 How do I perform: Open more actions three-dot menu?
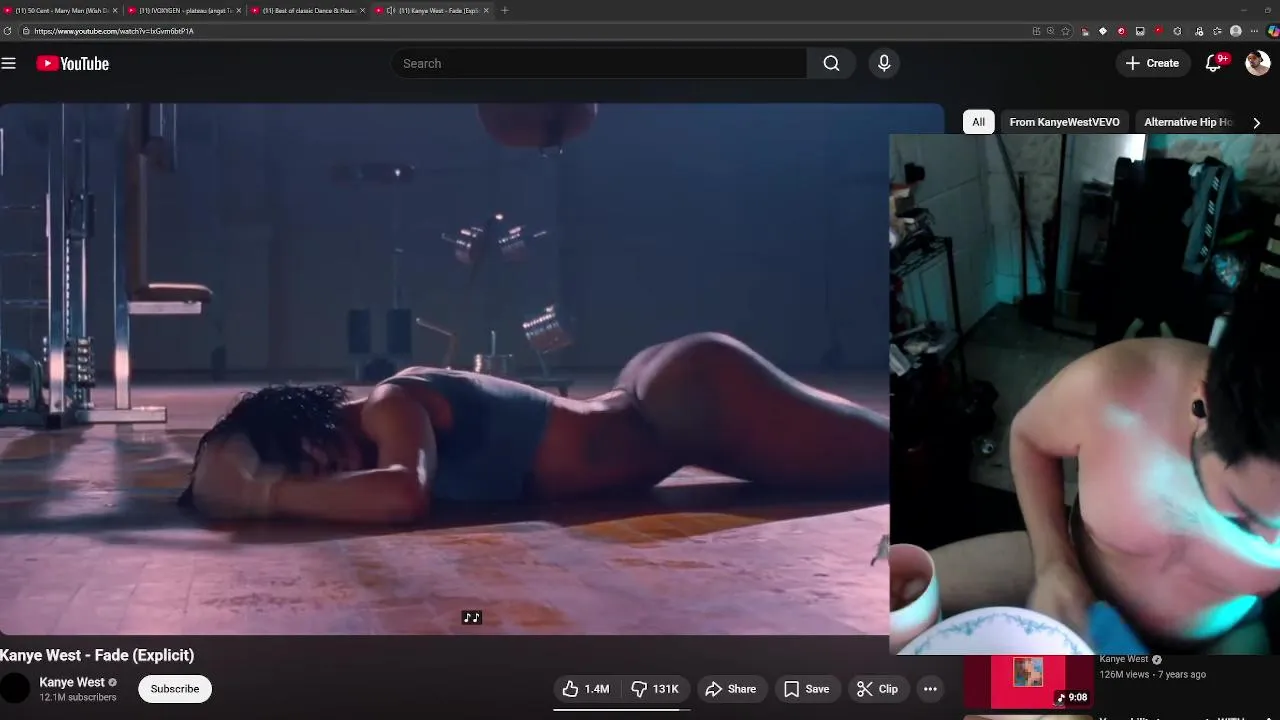(x=930, y=689)
